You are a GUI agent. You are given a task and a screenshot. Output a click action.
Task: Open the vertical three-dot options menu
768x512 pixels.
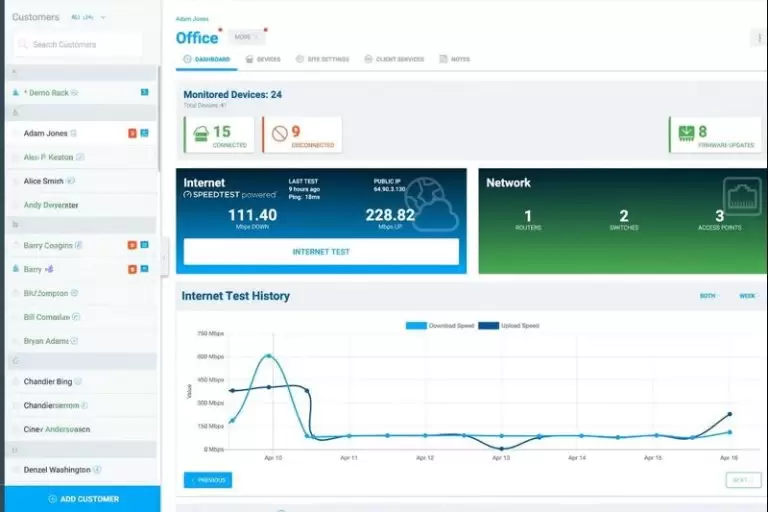pyautogui.click(x=757, y=39)
